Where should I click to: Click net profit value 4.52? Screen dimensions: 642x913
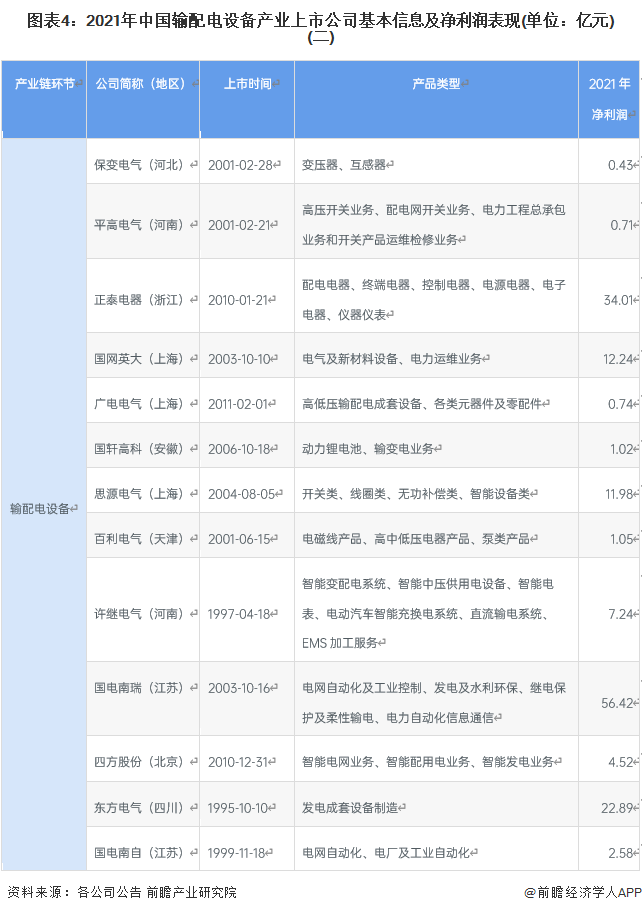[x=620, y=762]
